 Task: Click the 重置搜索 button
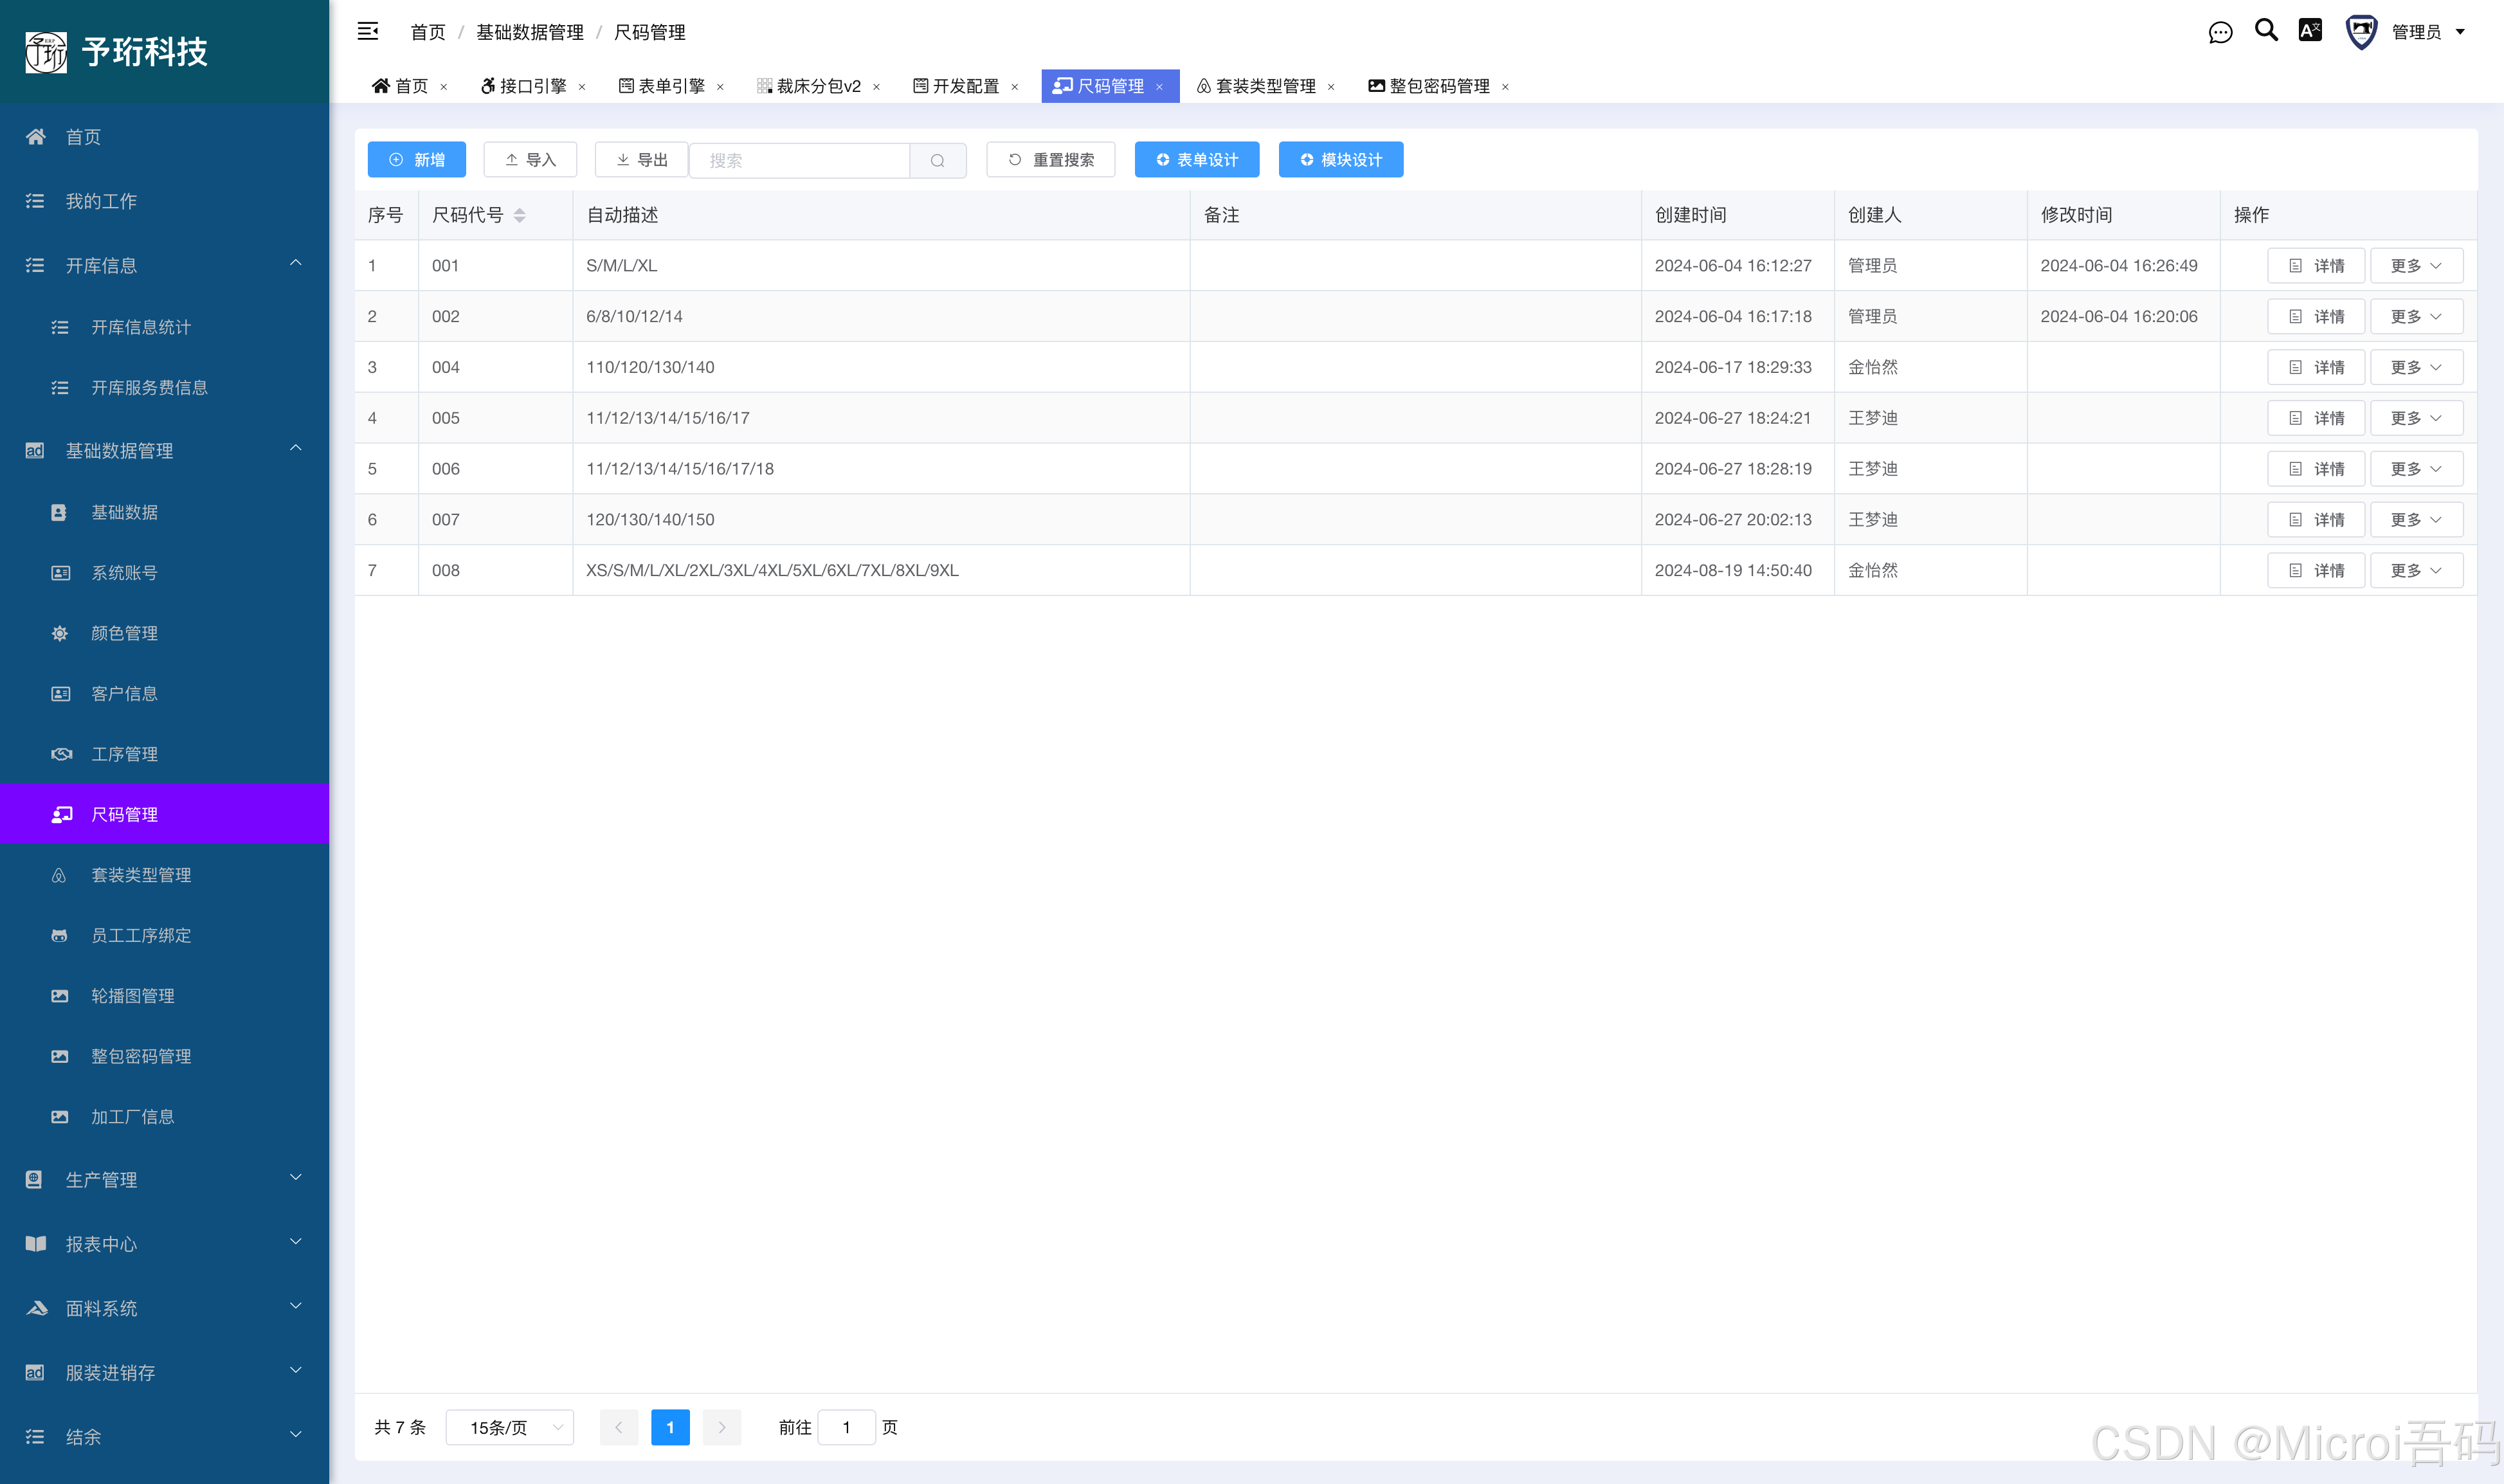[1050, 160]
